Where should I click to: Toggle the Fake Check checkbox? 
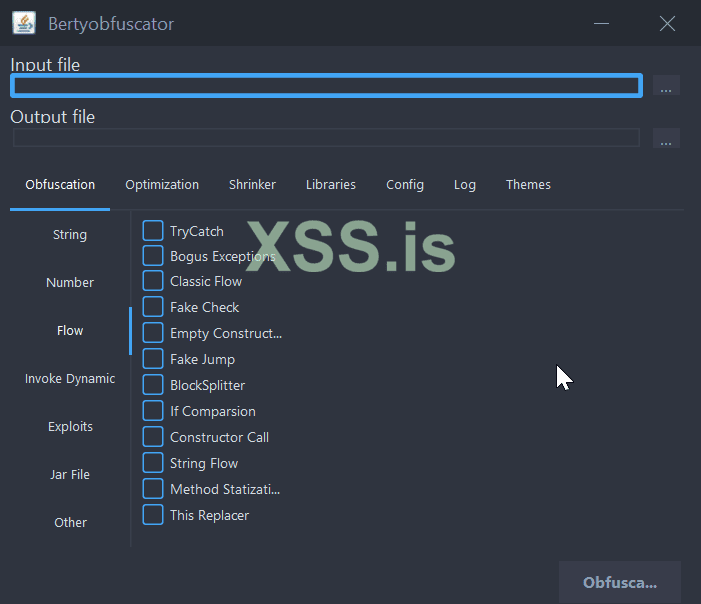point(153,307)
